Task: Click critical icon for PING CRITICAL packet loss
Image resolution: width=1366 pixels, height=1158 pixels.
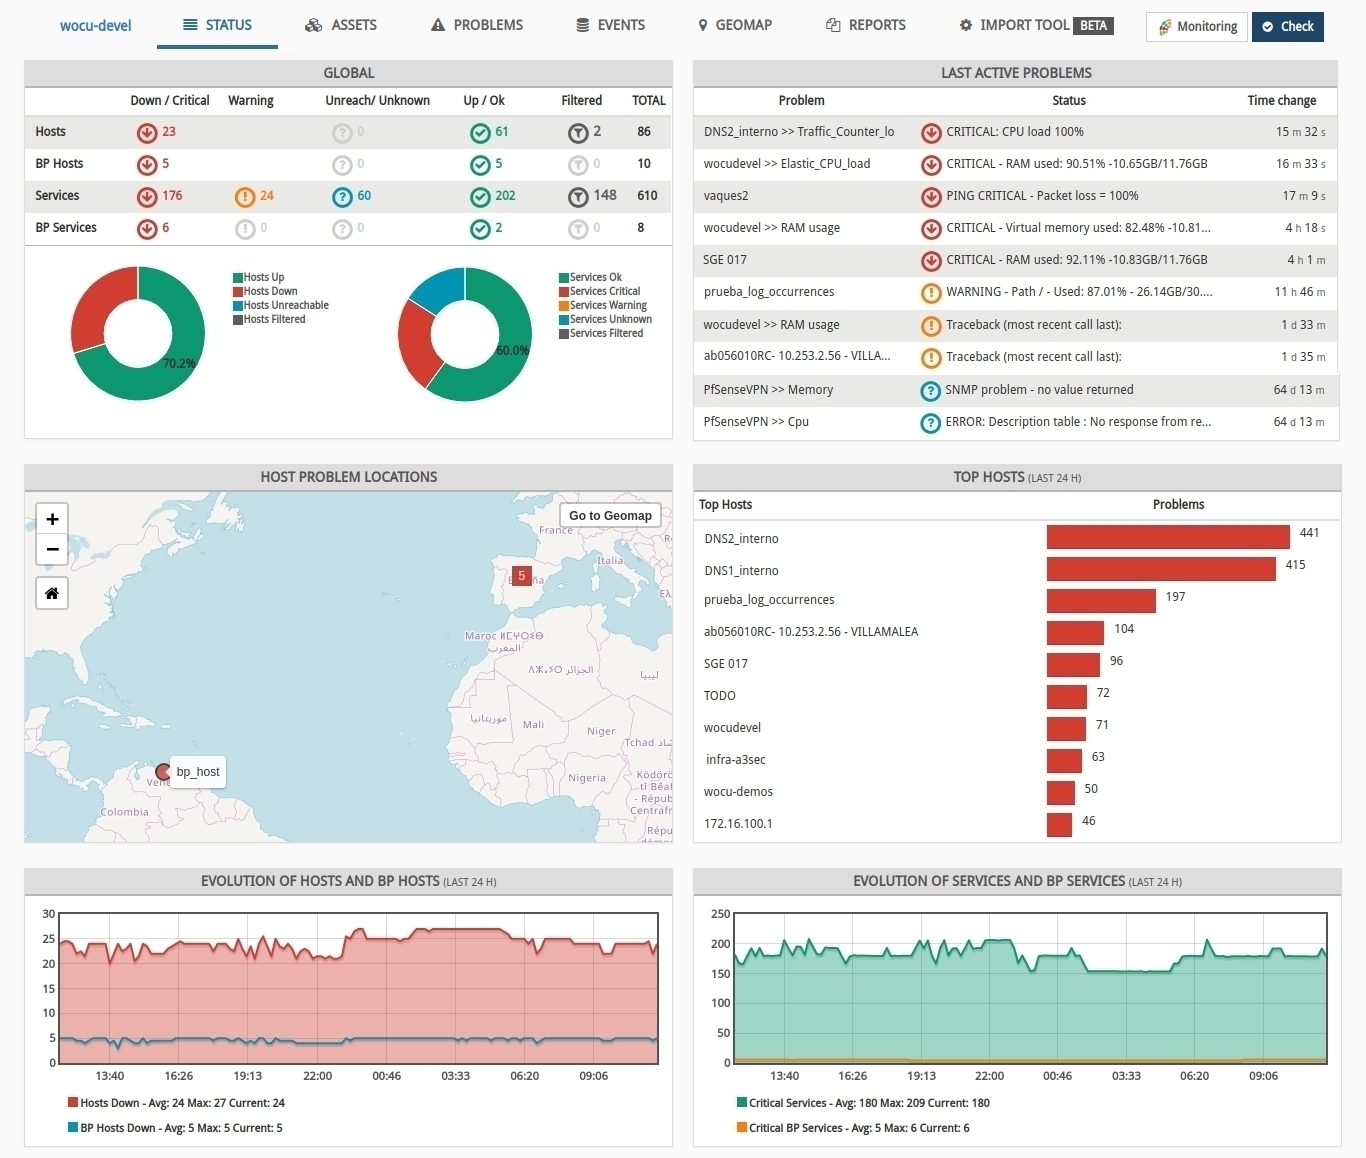Action: tap(931, 196)
